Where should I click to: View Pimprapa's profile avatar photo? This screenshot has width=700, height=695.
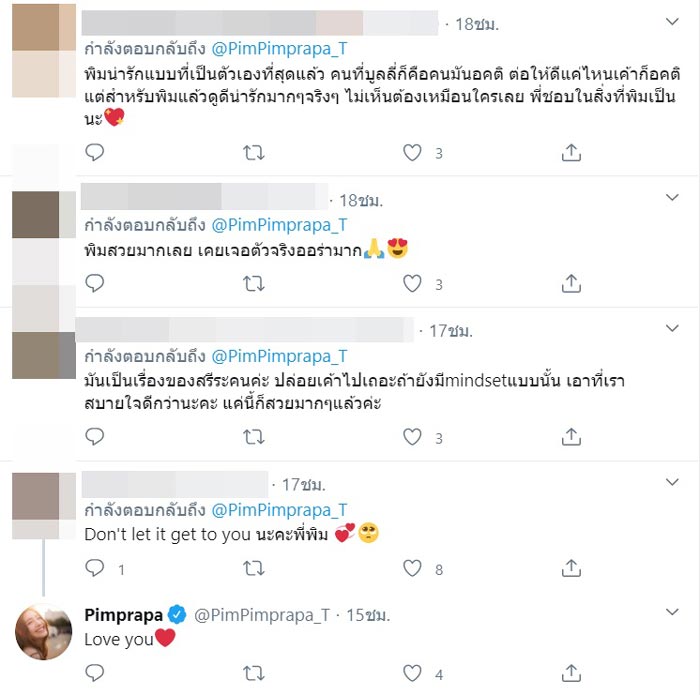43,632
